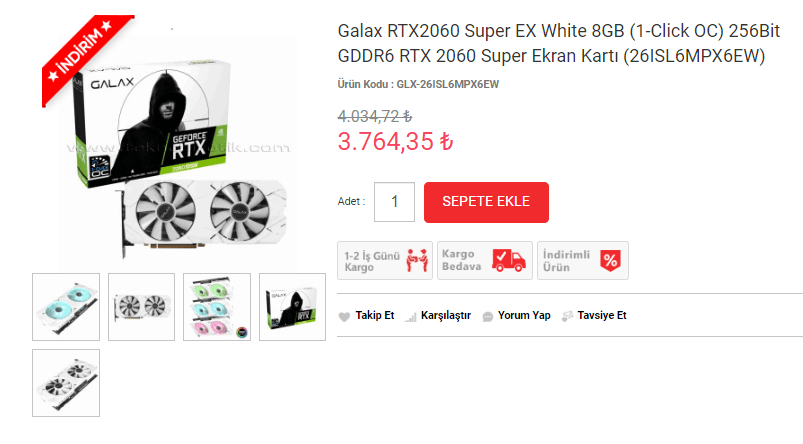Focus the Adet quantity input field
The image size is (803, 444).
394,202
